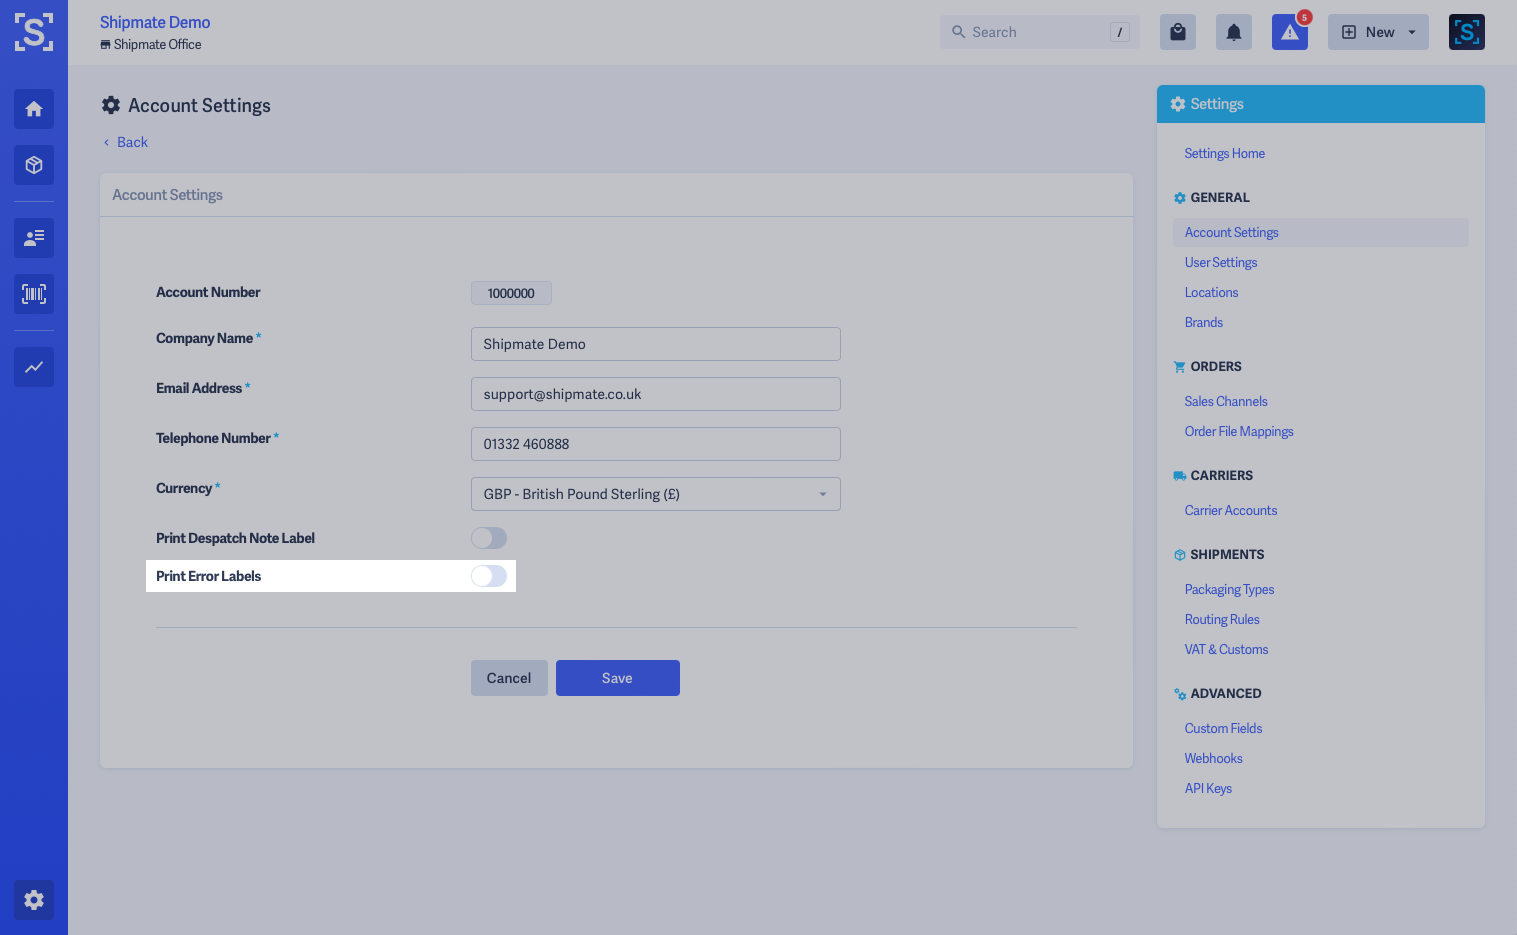1517x935 pixels.
Task: Open Carrier Accounts settings
Action: pos(1231,510)
